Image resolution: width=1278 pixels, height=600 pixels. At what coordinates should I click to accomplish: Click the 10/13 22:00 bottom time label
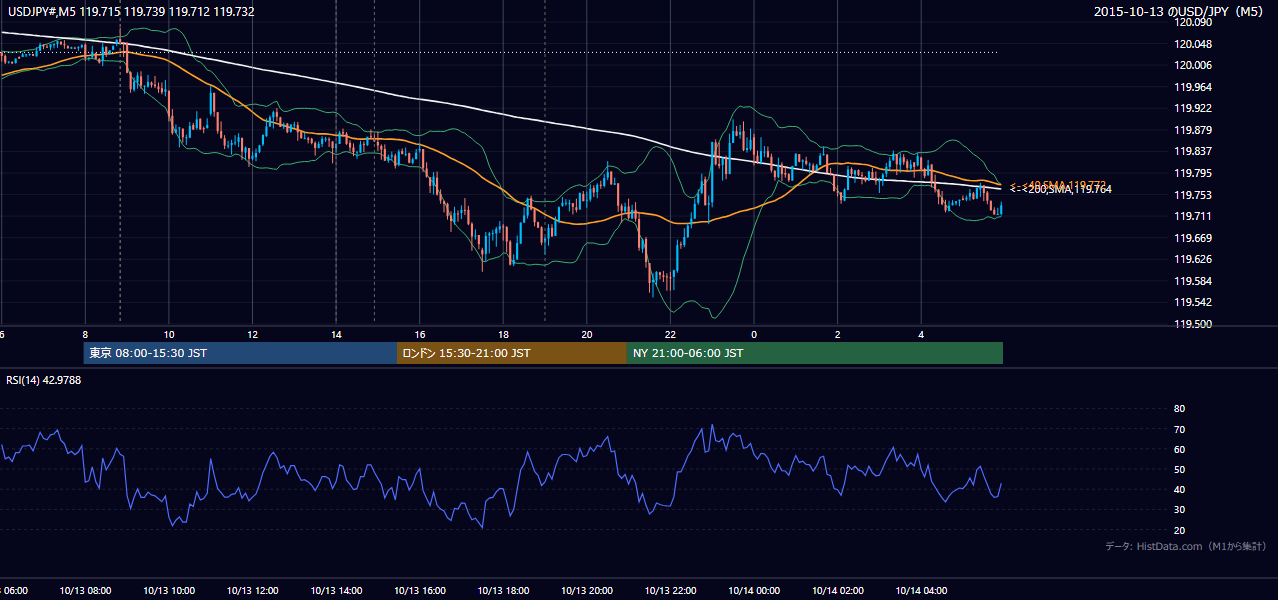point(670,591)
